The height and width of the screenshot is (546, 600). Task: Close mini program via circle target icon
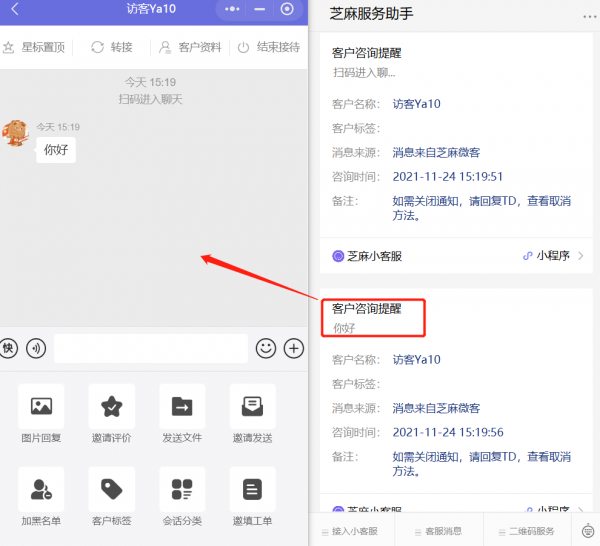[x=287, y=9]
